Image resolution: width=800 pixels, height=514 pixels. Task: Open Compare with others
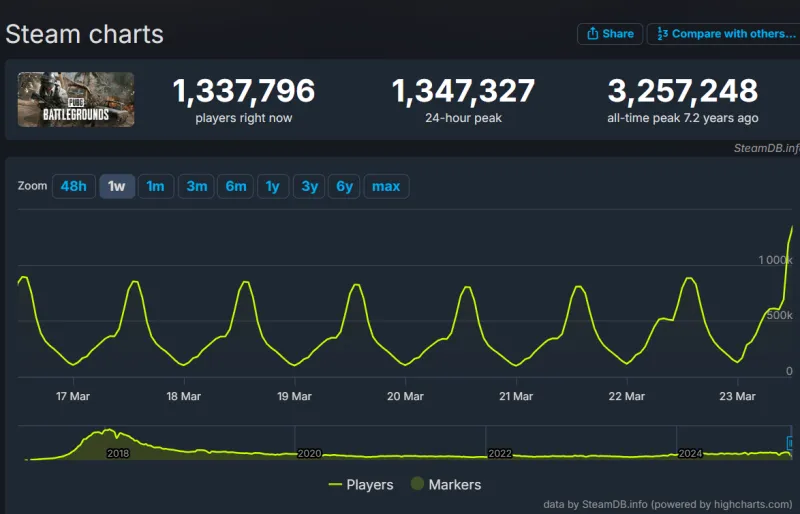coord(724,34)
